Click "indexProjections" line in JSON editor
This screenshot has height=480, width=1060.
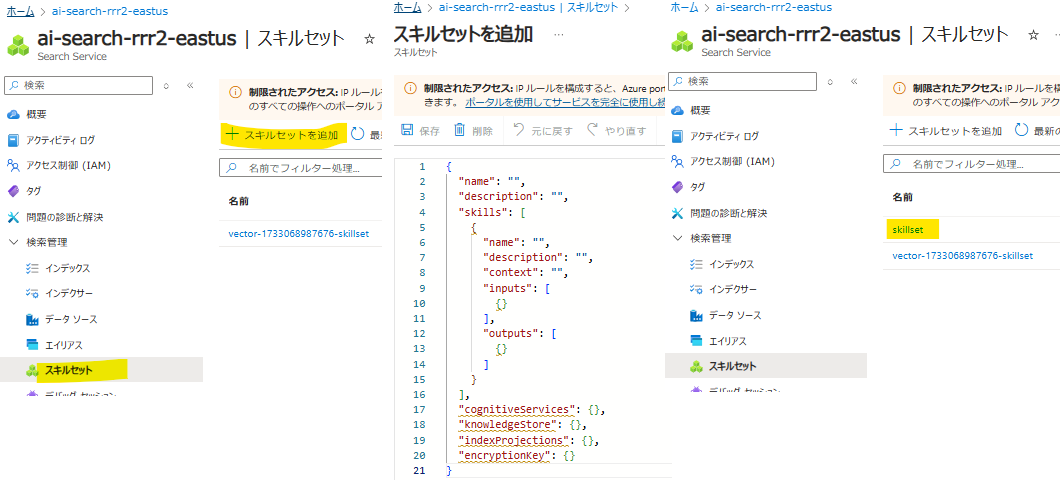528,439
